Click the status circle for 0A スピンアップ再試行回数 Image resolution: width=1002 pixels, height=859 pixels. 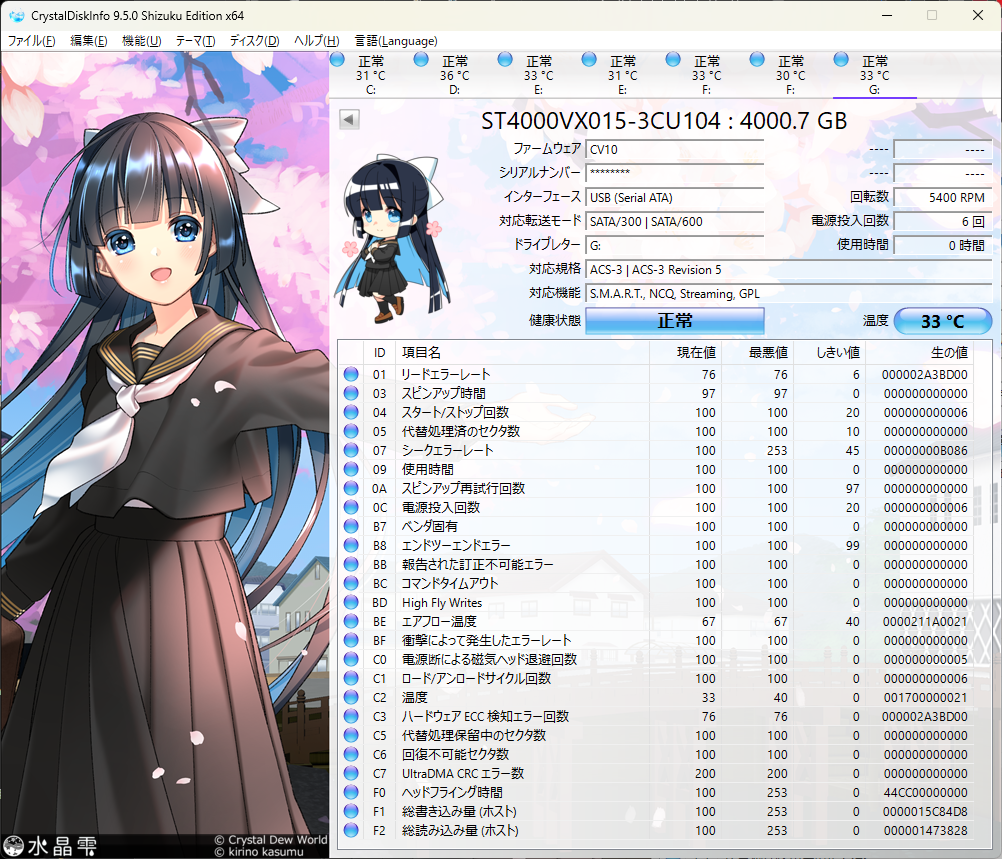(x=351, y=488)
